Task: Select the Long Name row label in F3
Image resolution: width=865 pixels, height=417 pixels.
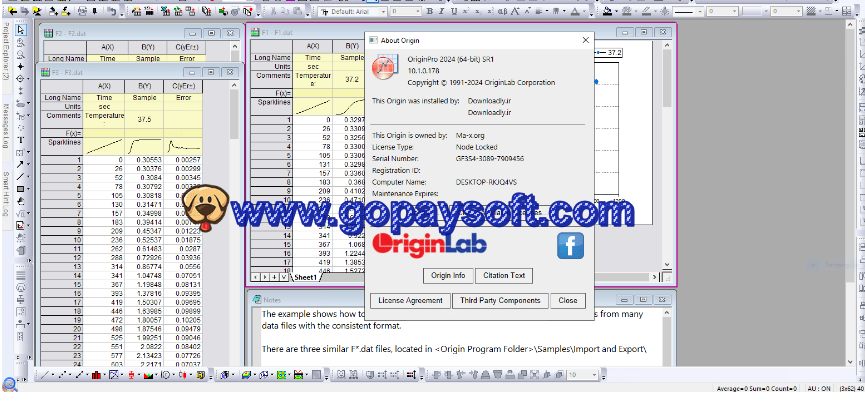Action: point(62,98)
